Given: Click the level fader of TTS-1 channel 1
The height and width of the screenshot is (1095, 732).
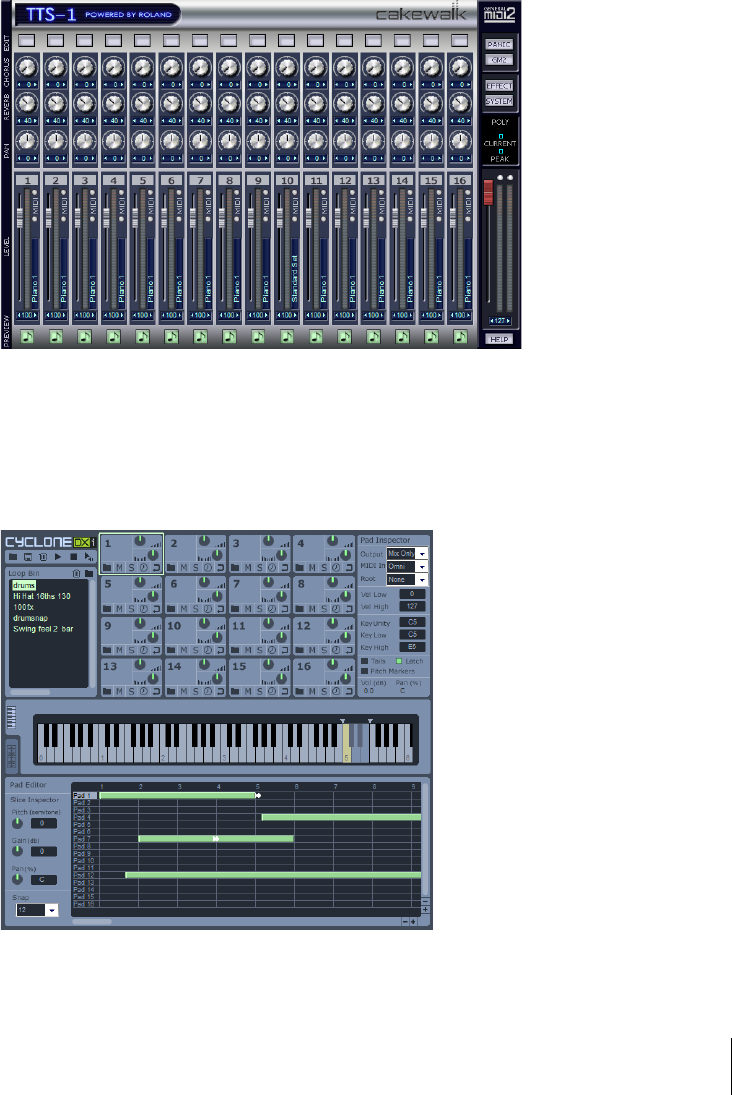Looking at the screenshot, I should [20, 218].
